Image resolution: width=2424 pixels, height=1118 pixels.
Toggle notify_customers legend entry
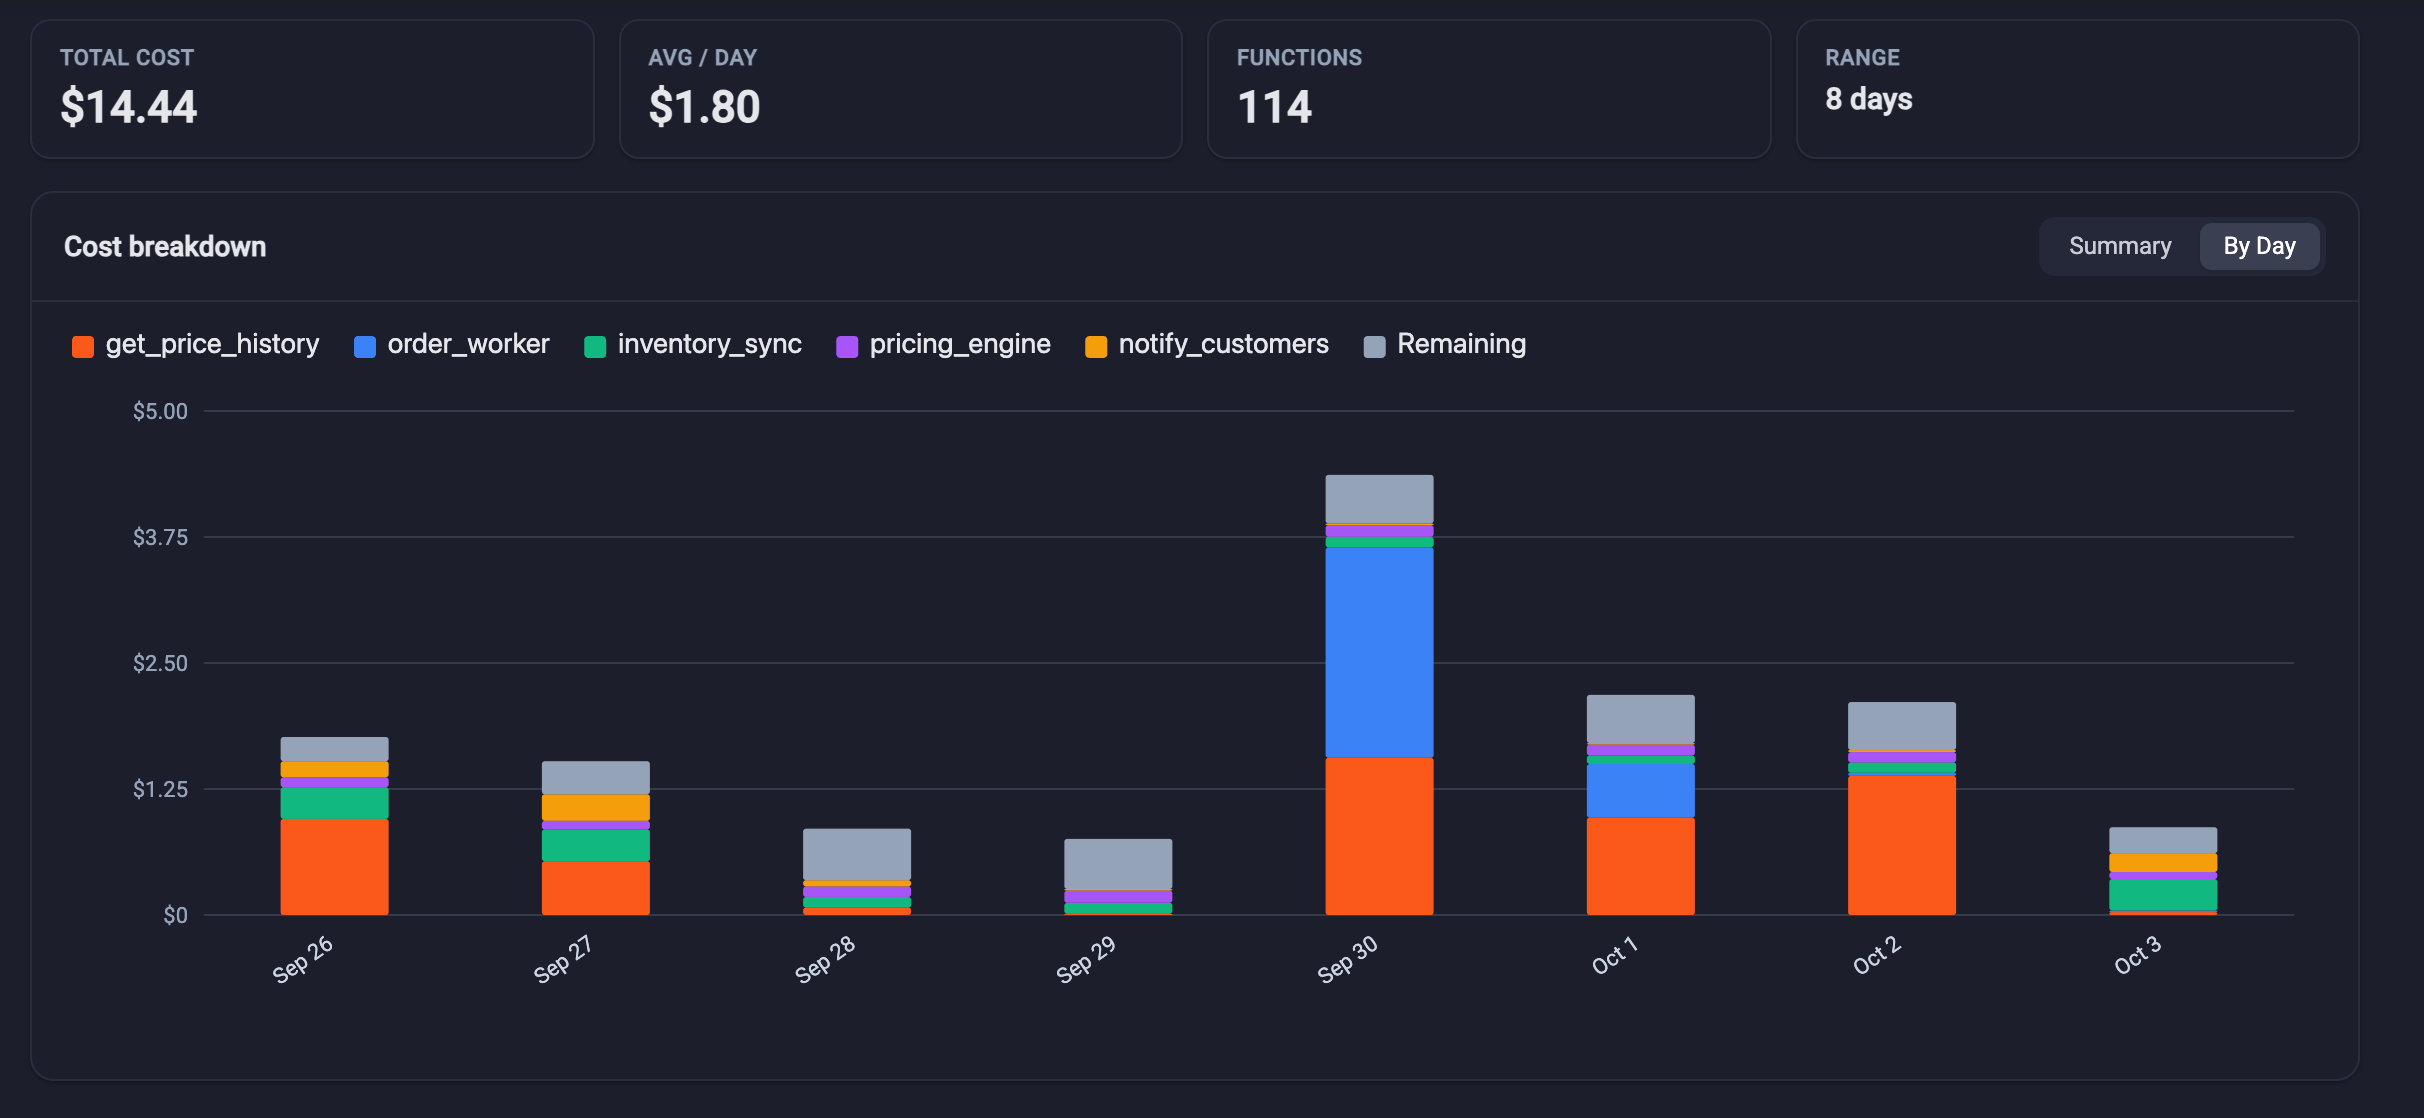point(1207,345)
